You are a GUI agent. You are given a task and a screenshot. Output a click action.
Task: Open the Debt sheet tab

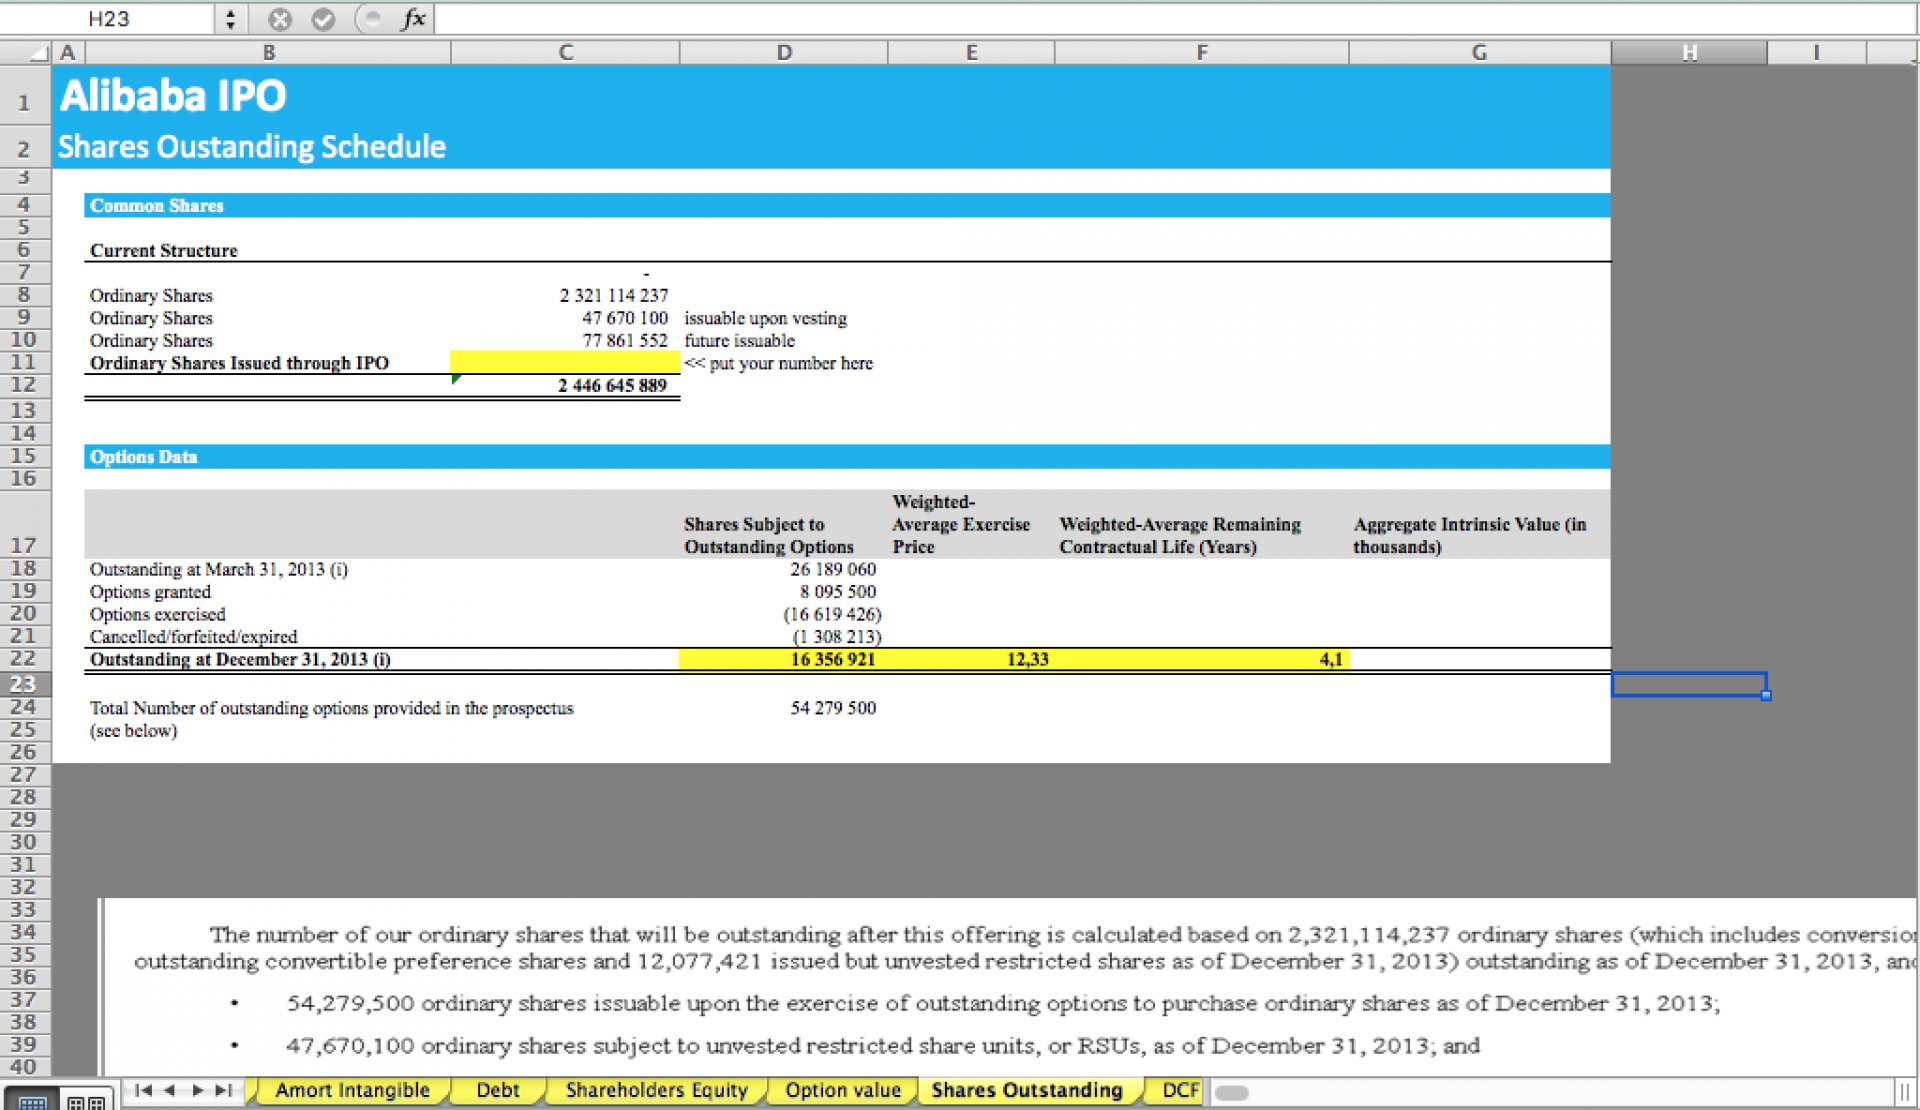tap(498, 1090)
